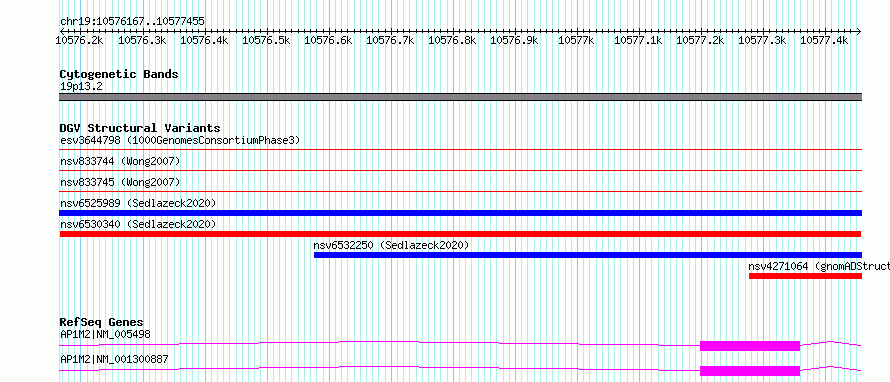The height and width of the screenshot is (382, 890).
Task: Open the RefSeq Genes track title
Action: click(x=102, y=322)
